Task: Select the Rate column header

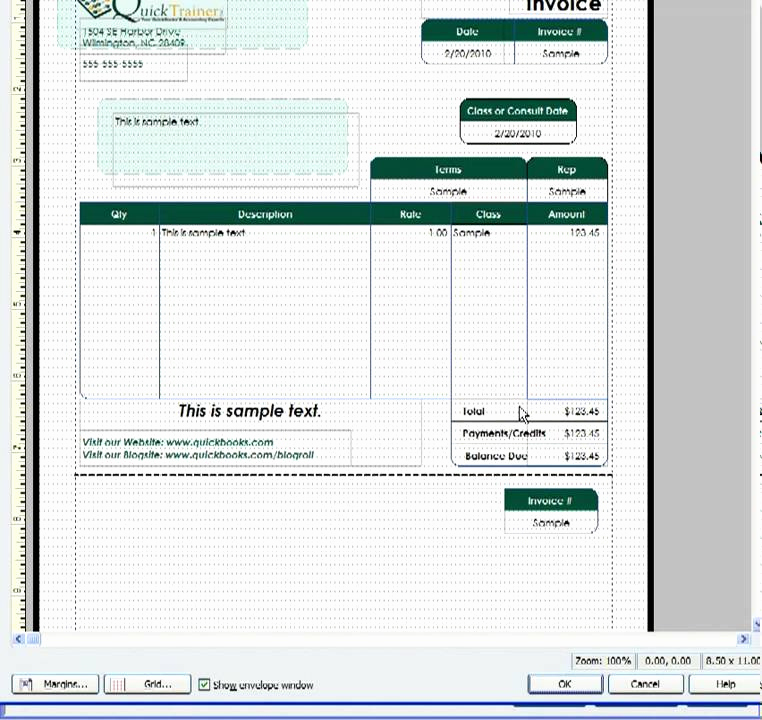Action: (411, 214)
